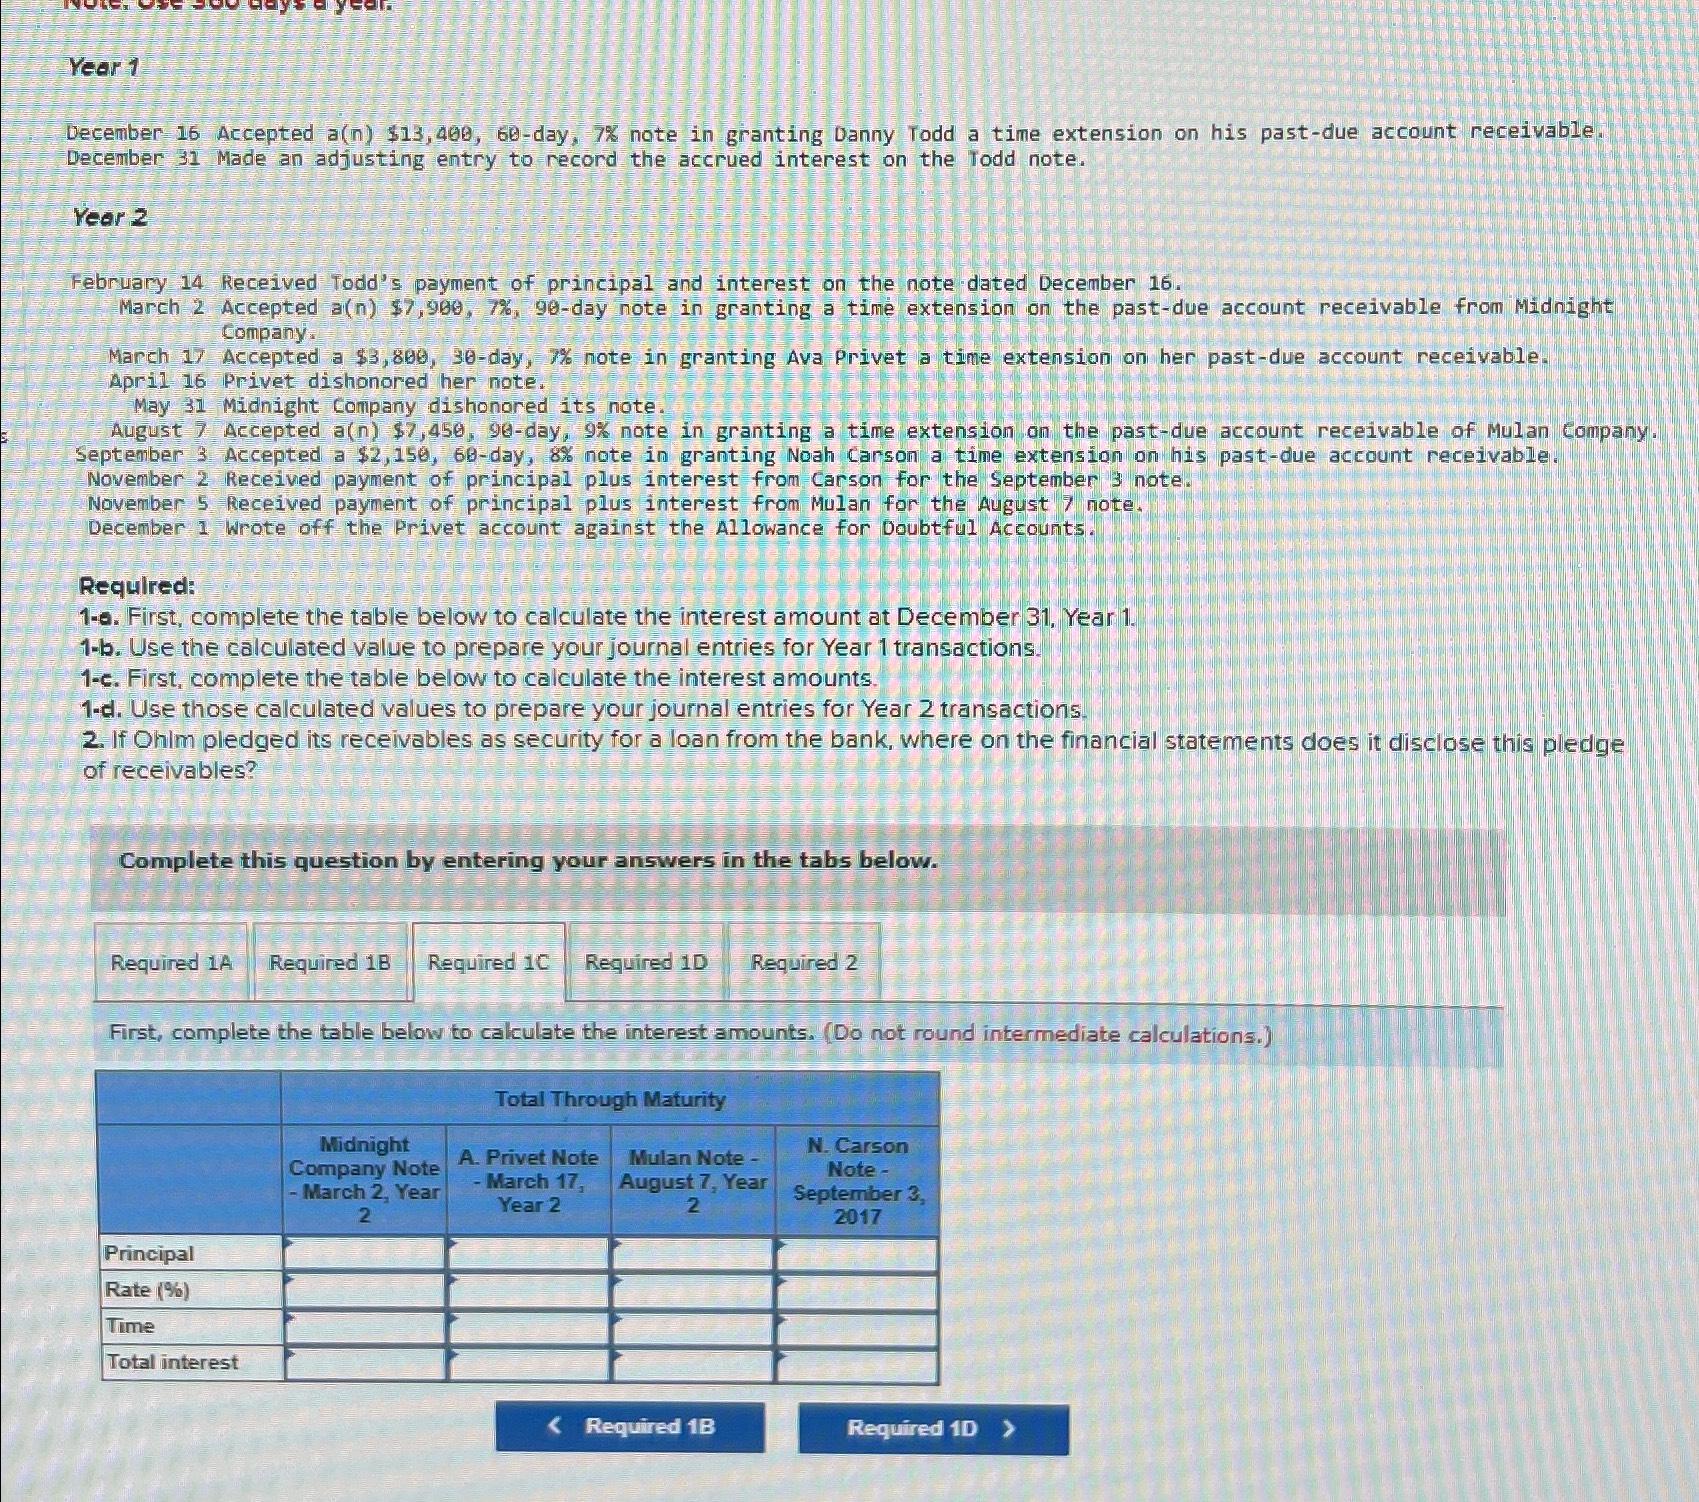The width and height of the screenshot is (1699, 1502).
Task: Click Total interest cell for Midnight Company Note
Action: click(365, 1363)
